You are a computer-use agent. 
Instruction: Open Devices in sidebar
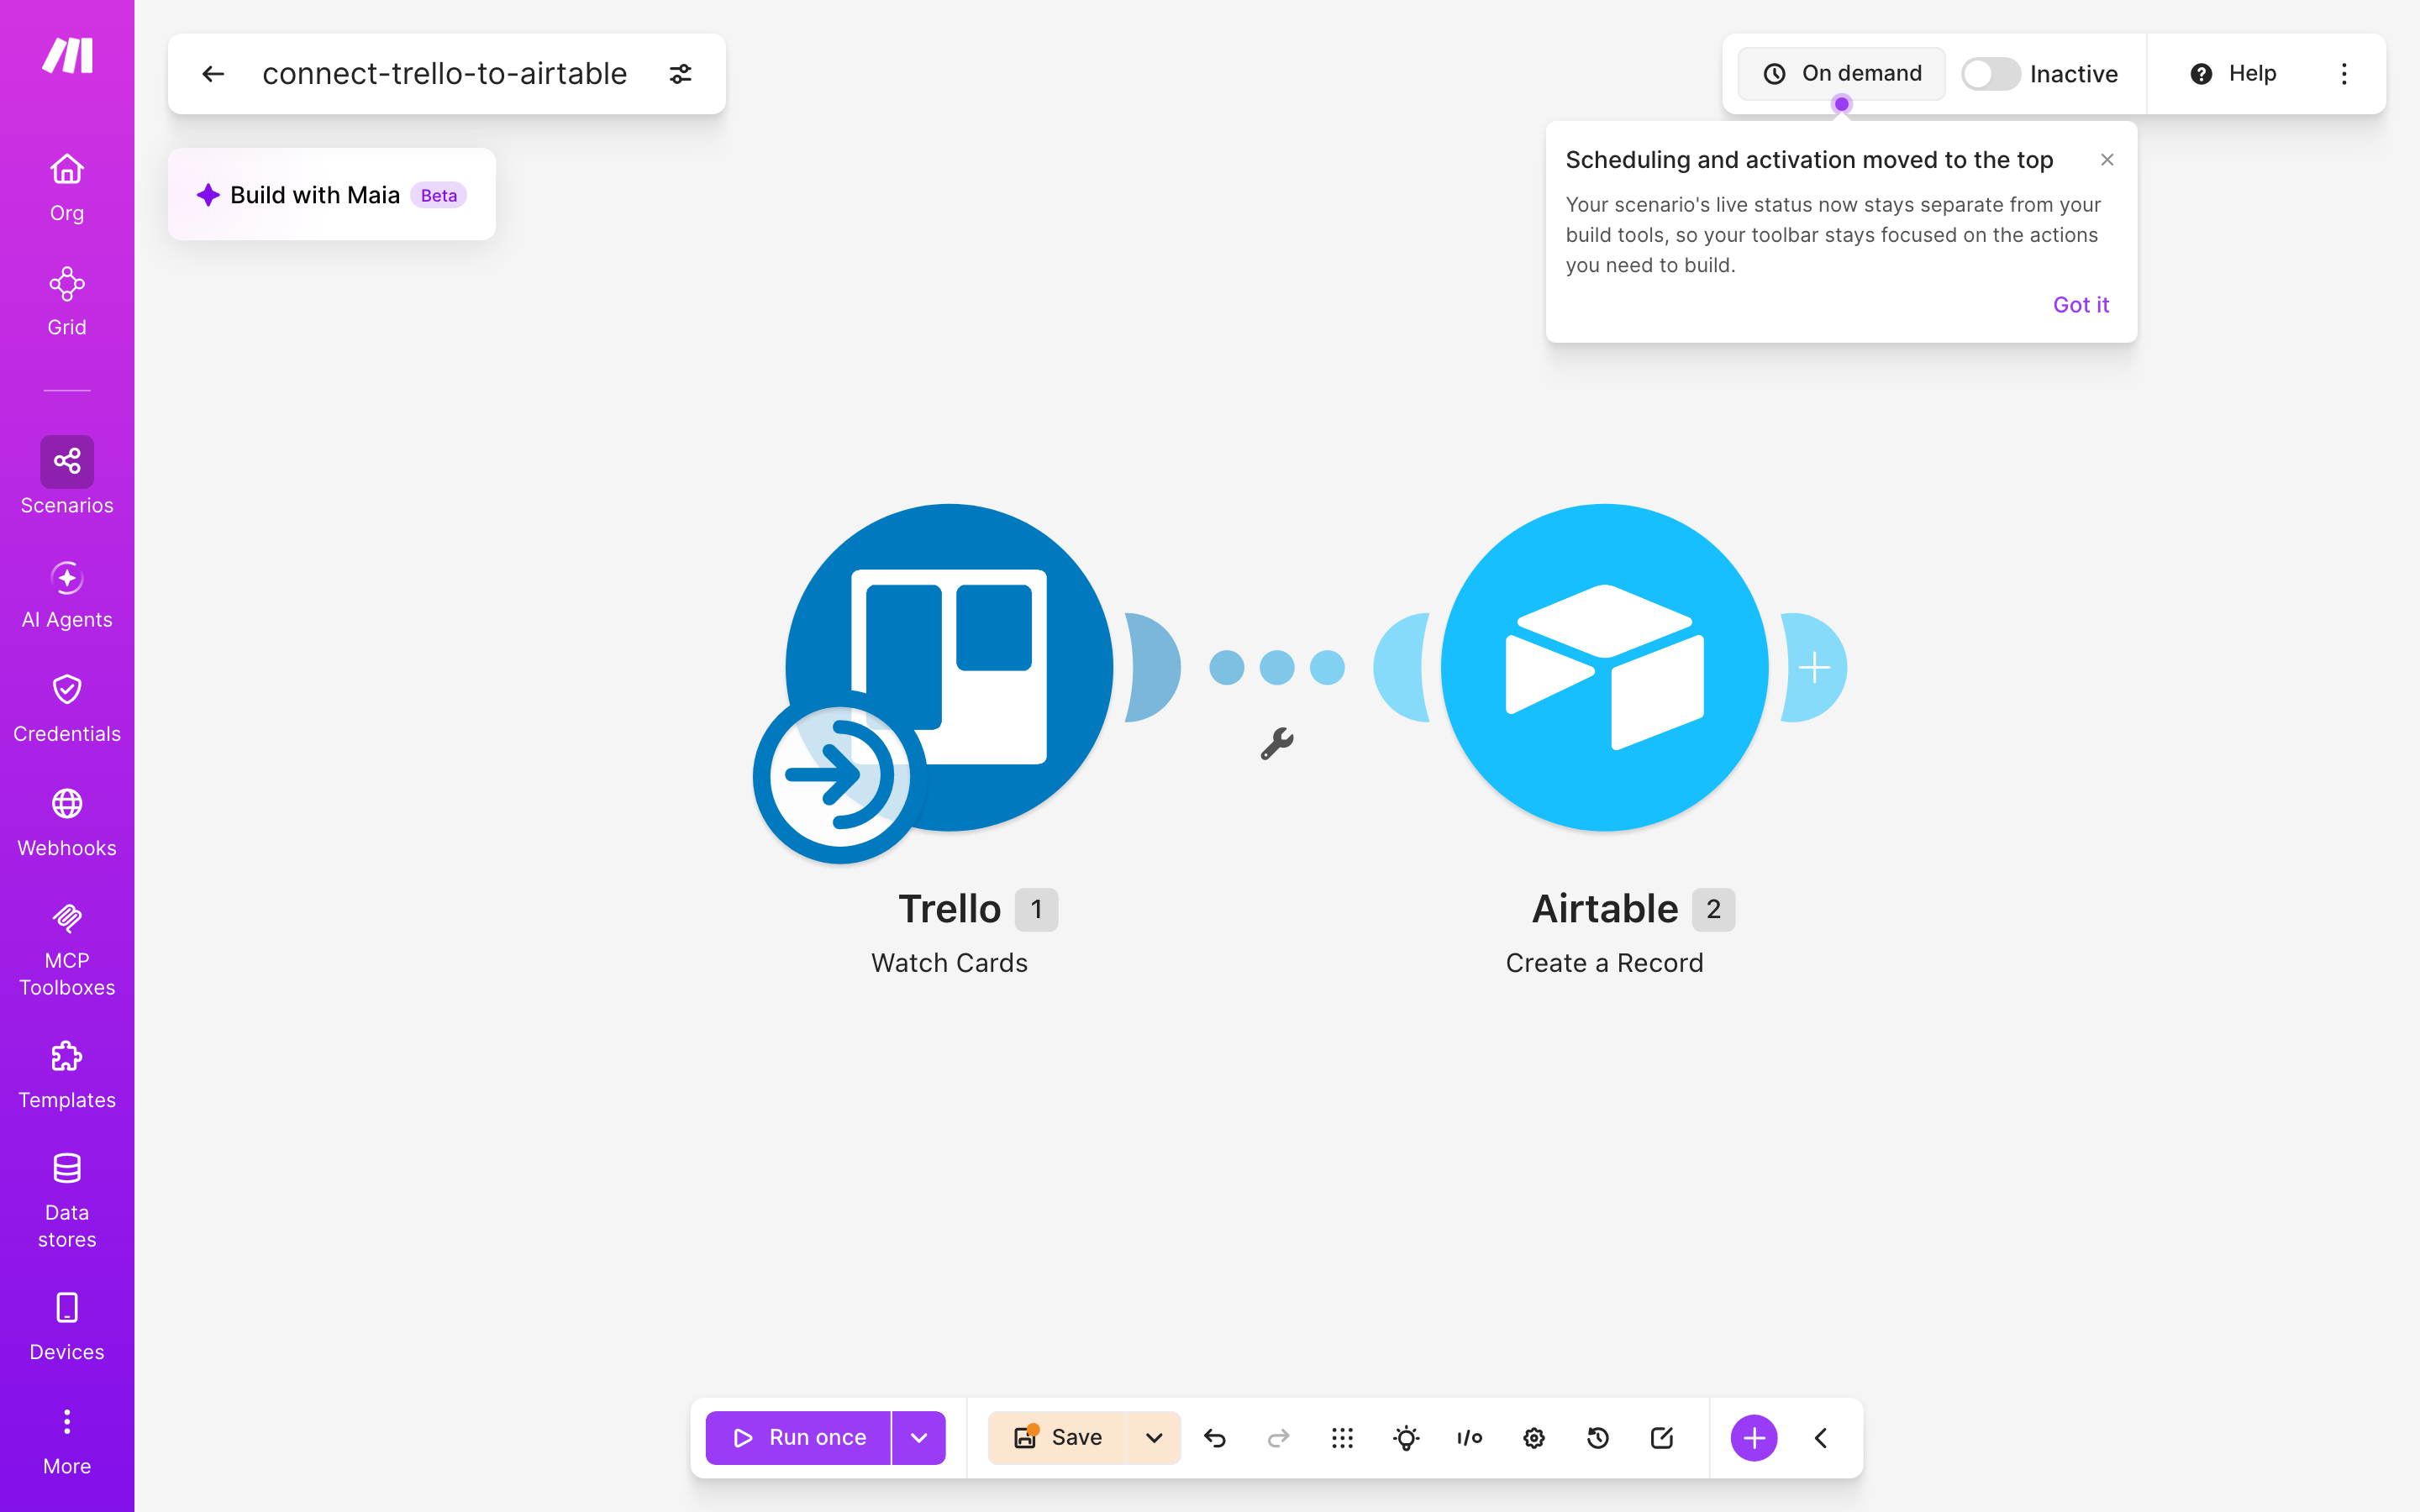pyautogui.click(x=67, y=1327)
